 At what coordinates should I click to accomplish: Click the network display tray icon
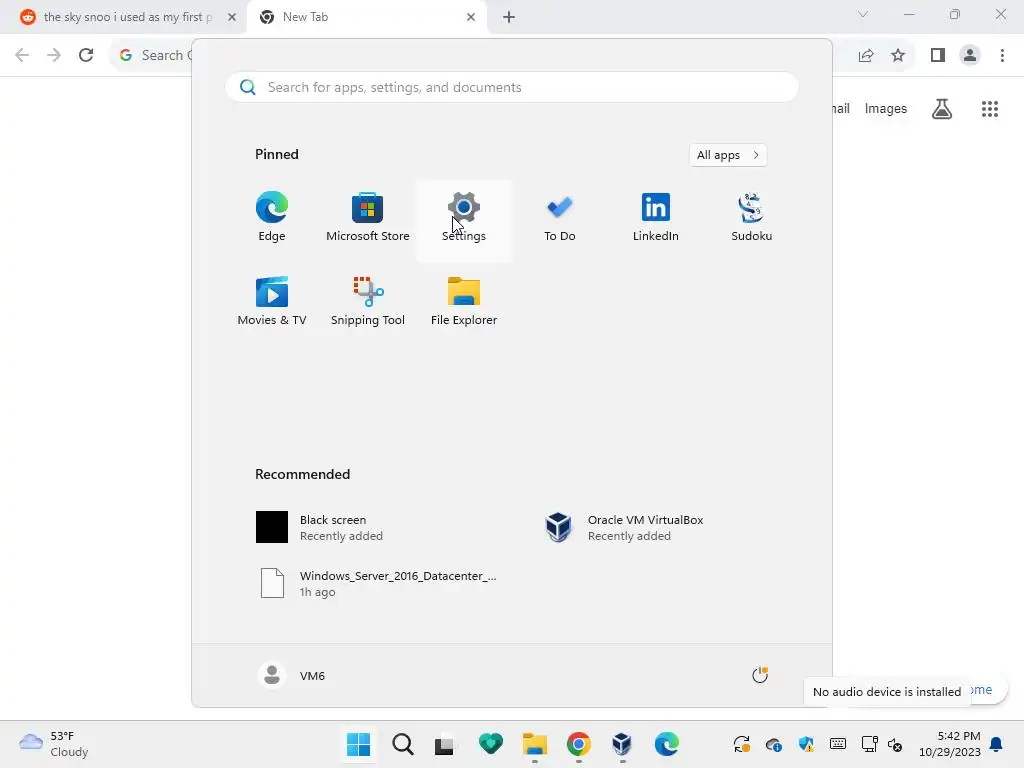coord(869,744)
